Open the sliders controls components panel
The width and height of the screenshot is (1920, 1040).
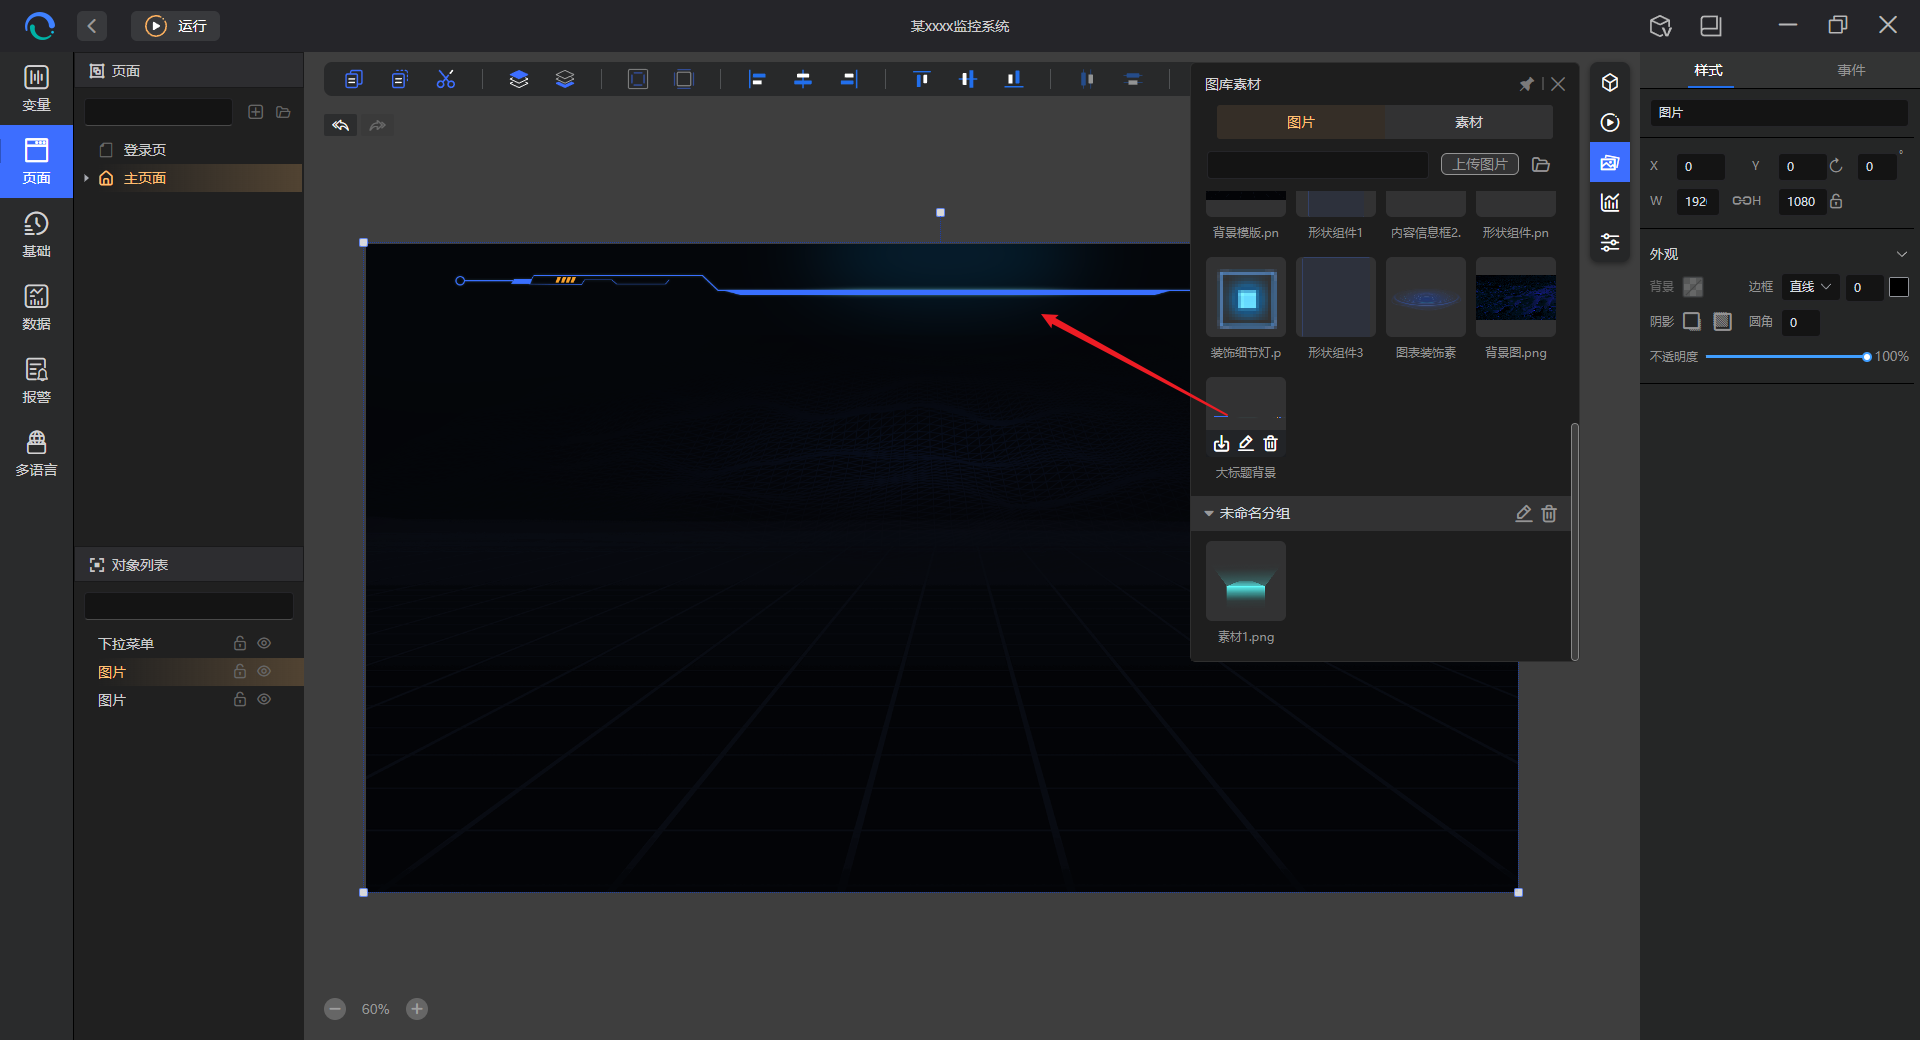tap(1610, 242)
